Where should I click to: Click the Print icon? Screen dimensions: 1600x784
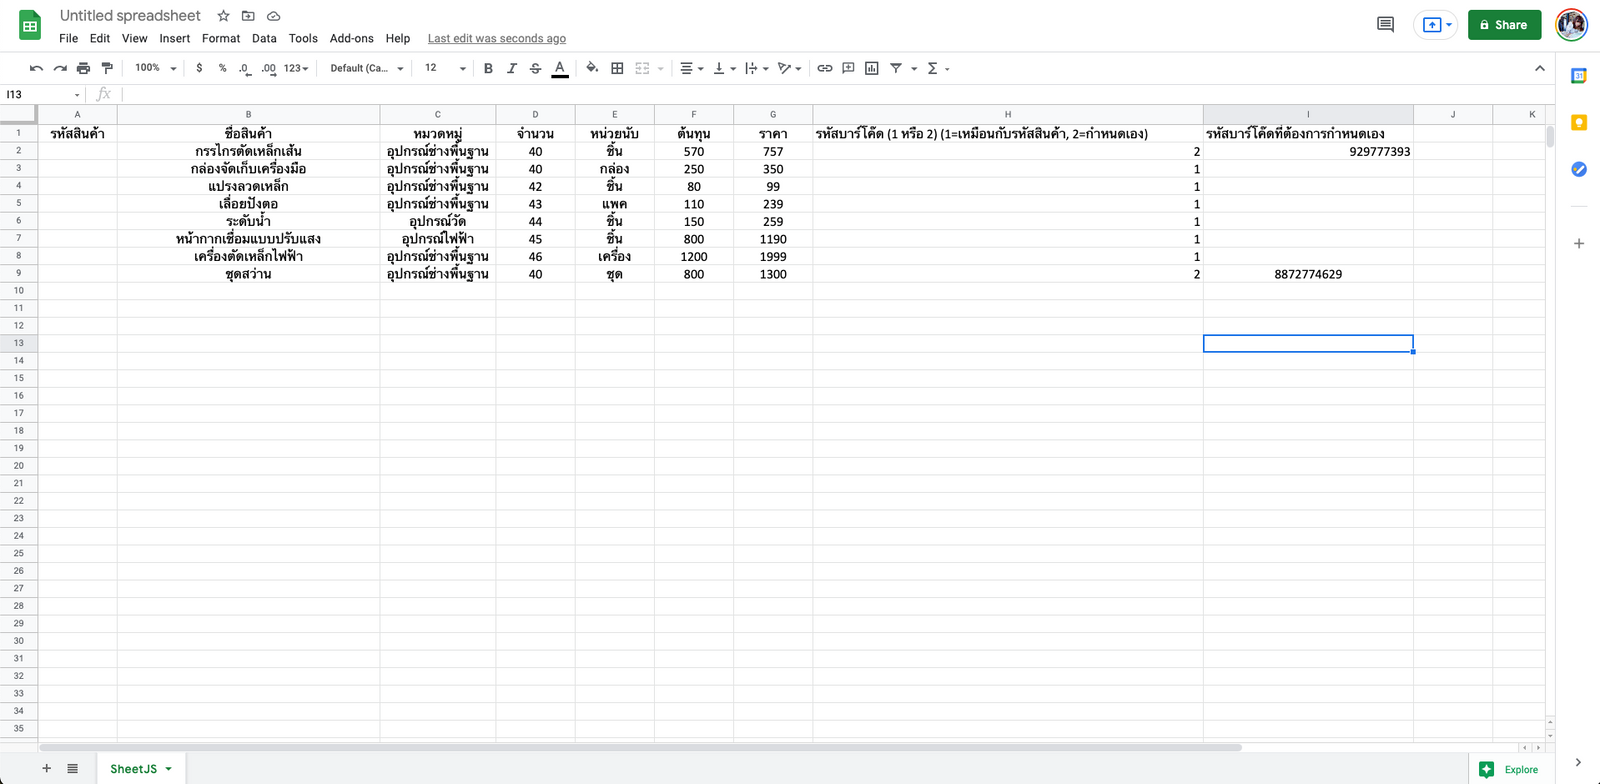click(x=83, y=68)
